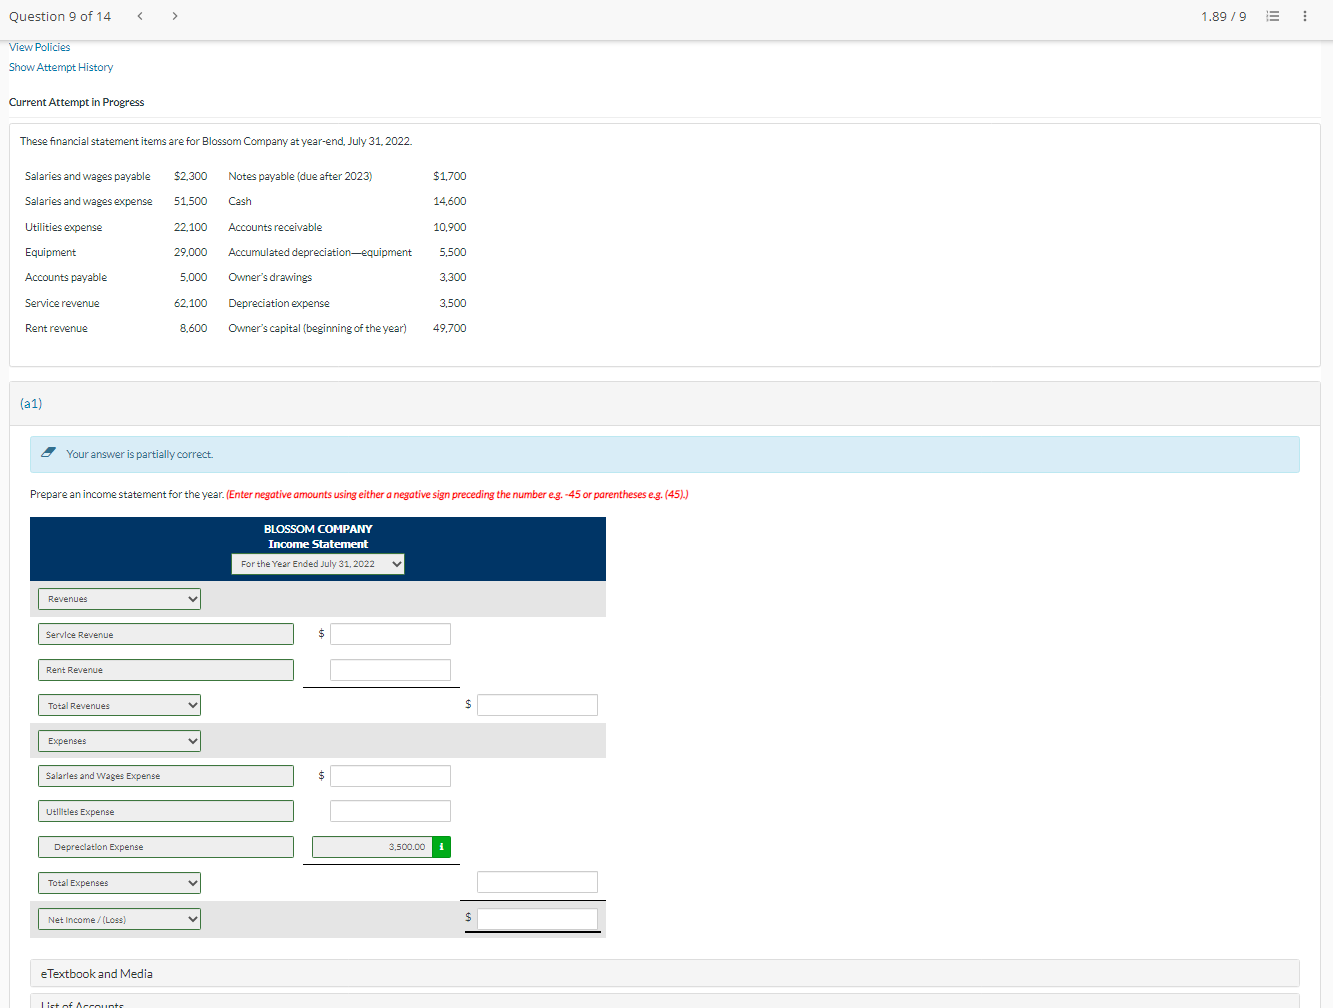
Task: Click the Total Revenues amount field
Action: pyautogui.click(x=537, y=705)
